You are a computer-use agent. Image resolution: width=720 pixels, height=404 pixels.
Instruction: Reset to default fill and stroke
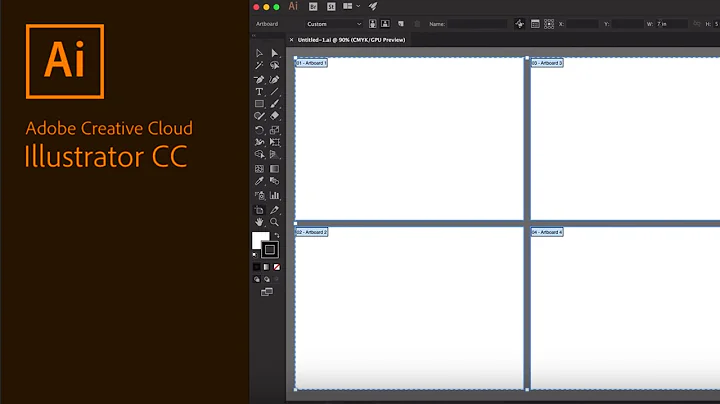click(255, 255)
